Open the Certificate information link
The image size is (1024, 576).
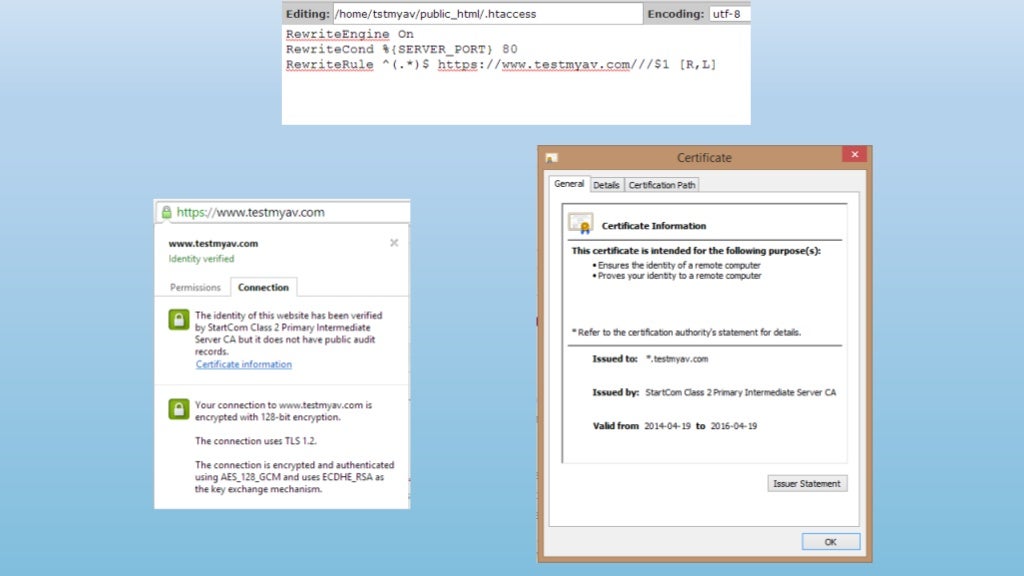tap(244, 364)
